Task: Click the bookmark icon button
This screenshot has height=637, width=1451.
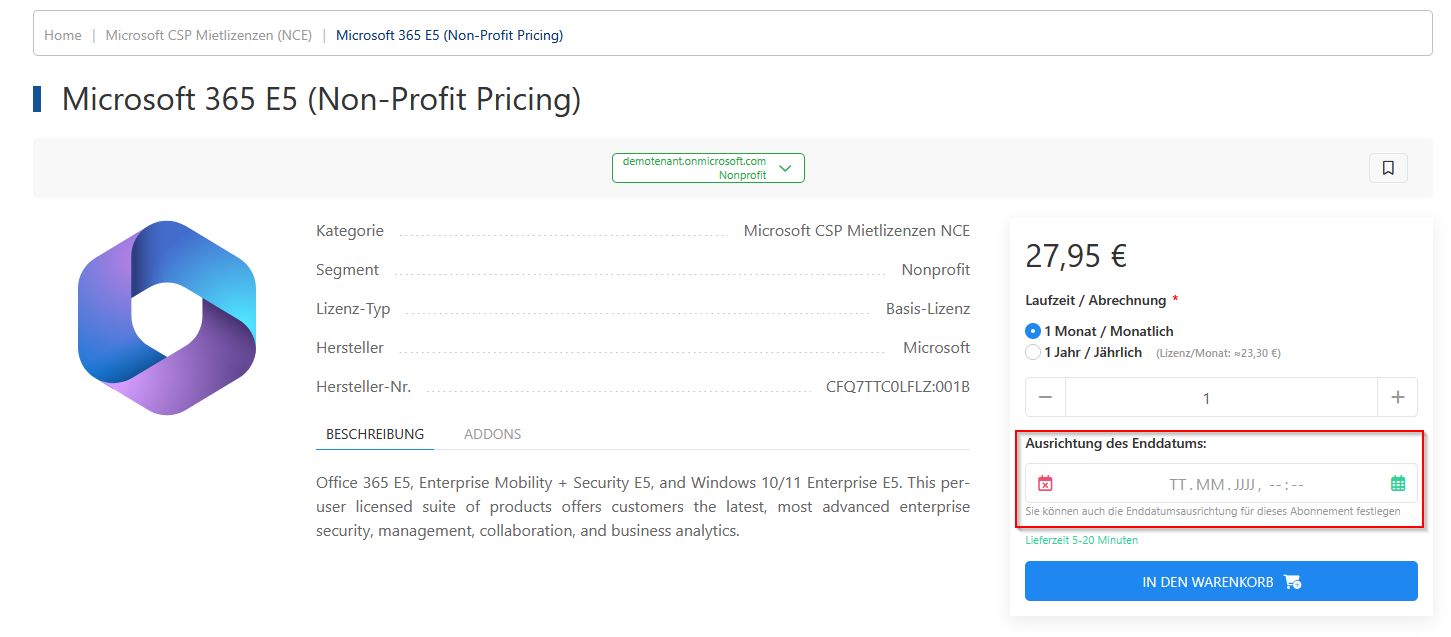Action: (1387, 168)
